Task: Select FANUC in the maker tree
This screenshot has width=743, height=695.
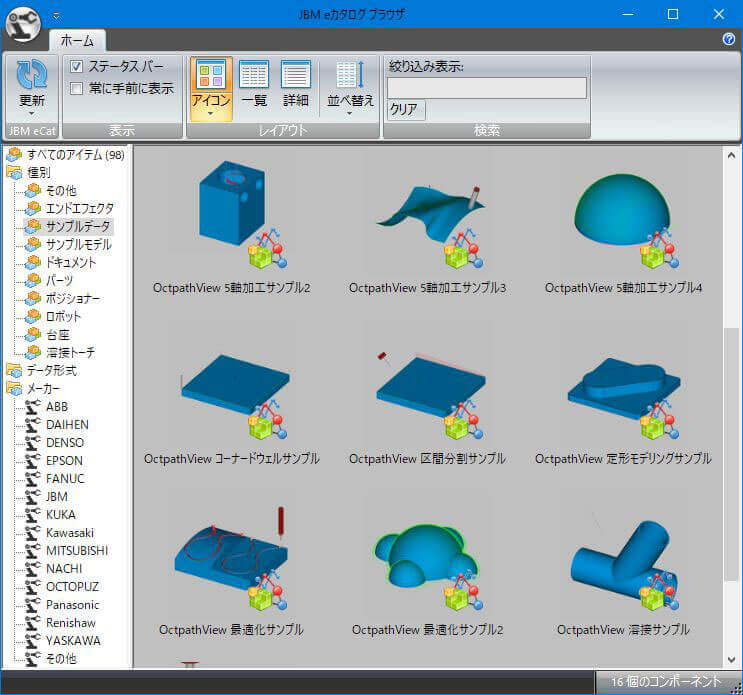Action: pos(65,478)
